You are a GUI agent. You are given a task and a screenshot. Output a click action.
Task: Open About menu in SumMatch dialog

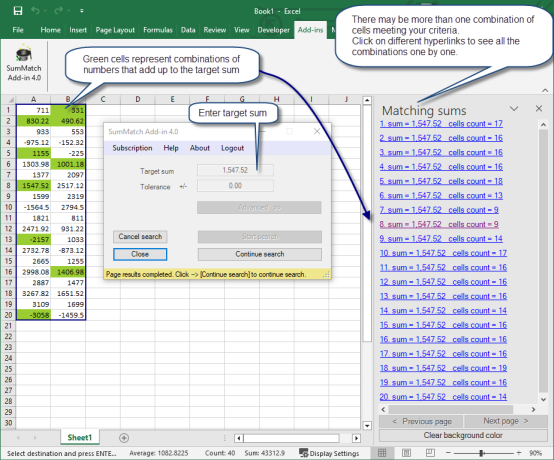pos(200,148)
